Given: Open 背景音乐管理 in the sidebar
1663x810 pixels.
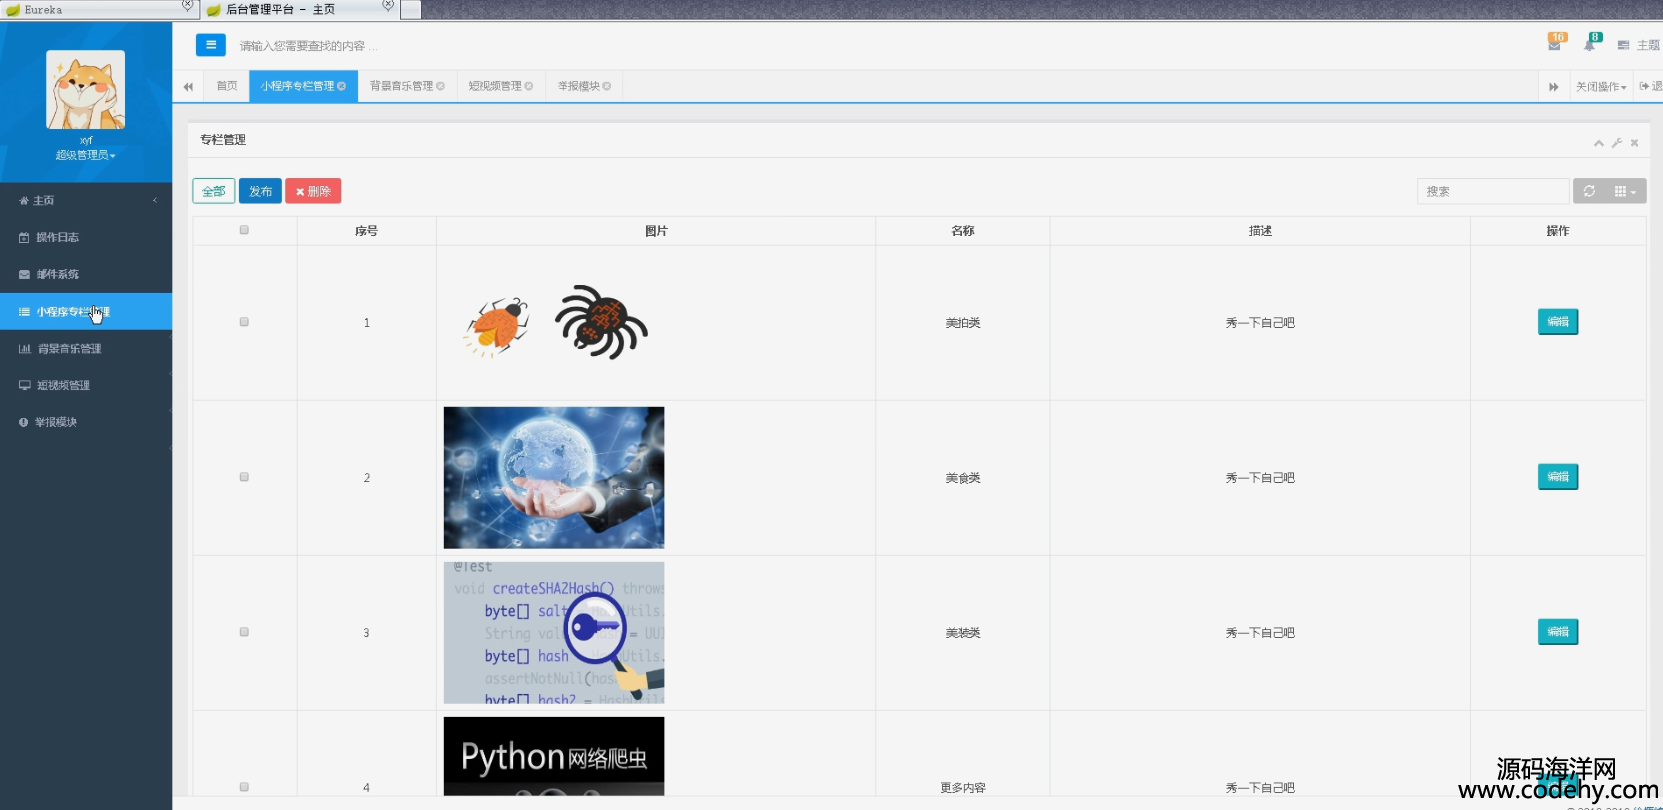Looking at the screenshot, I should [x=86, y=349].
